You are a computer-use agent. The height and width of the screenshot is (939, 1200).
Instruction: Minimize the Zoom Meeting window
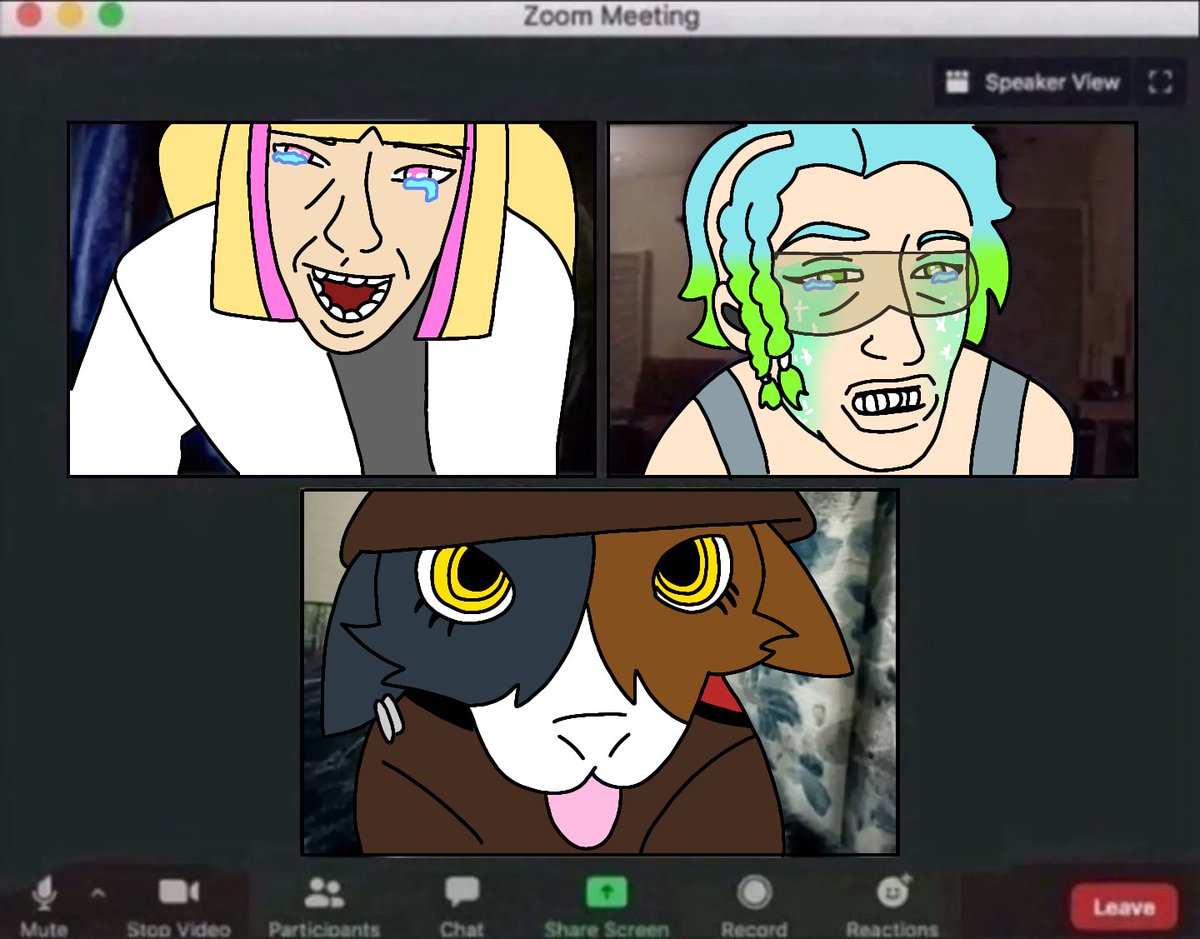tap(70, 15)
